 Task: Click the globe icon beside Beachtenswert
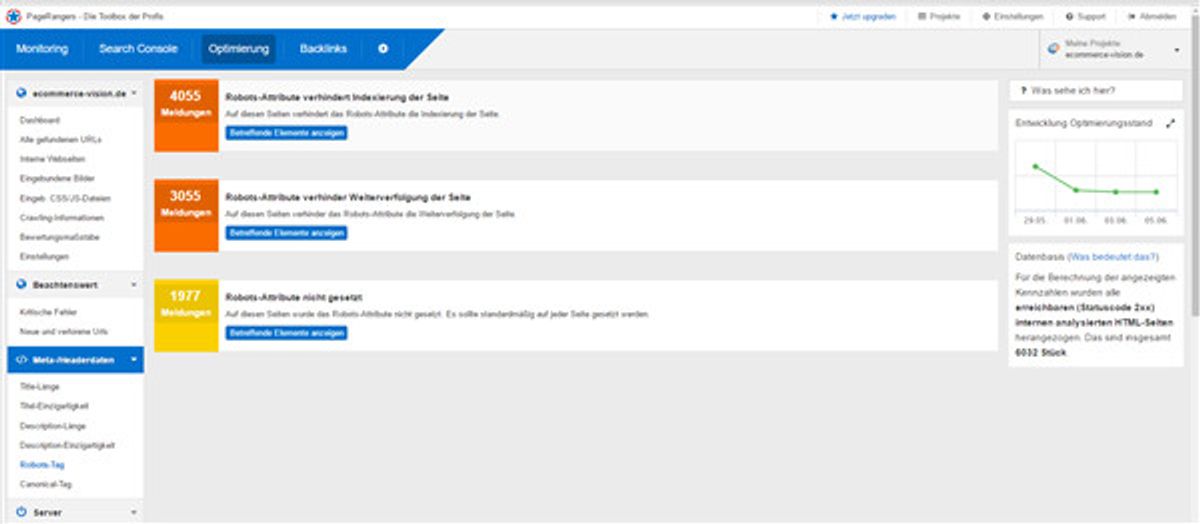click(21, 285)
